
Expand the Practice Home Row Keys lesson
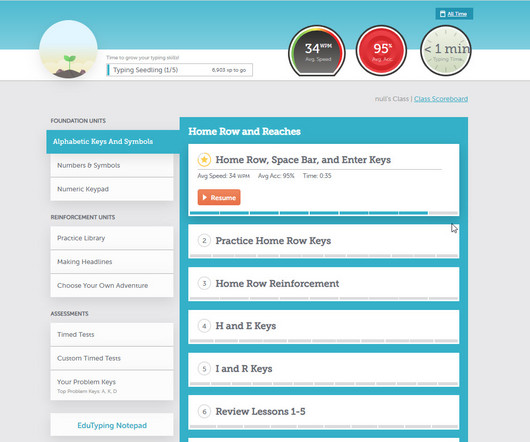(323, 241)
